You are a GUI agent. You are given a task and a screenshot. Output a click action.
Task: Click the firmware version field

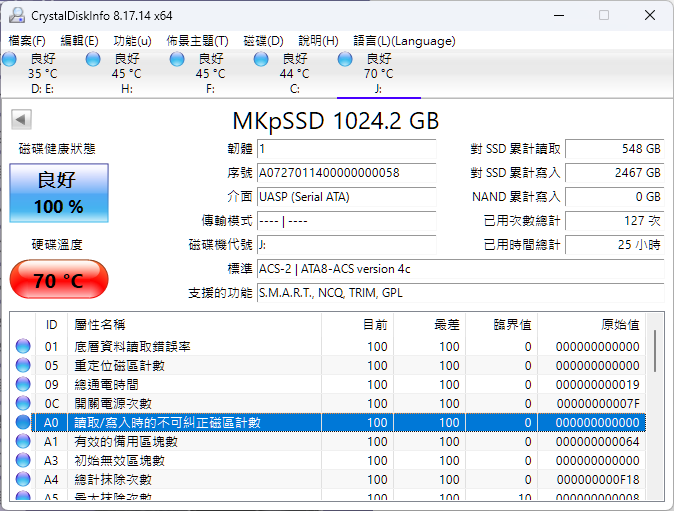[x=346, y=149]
